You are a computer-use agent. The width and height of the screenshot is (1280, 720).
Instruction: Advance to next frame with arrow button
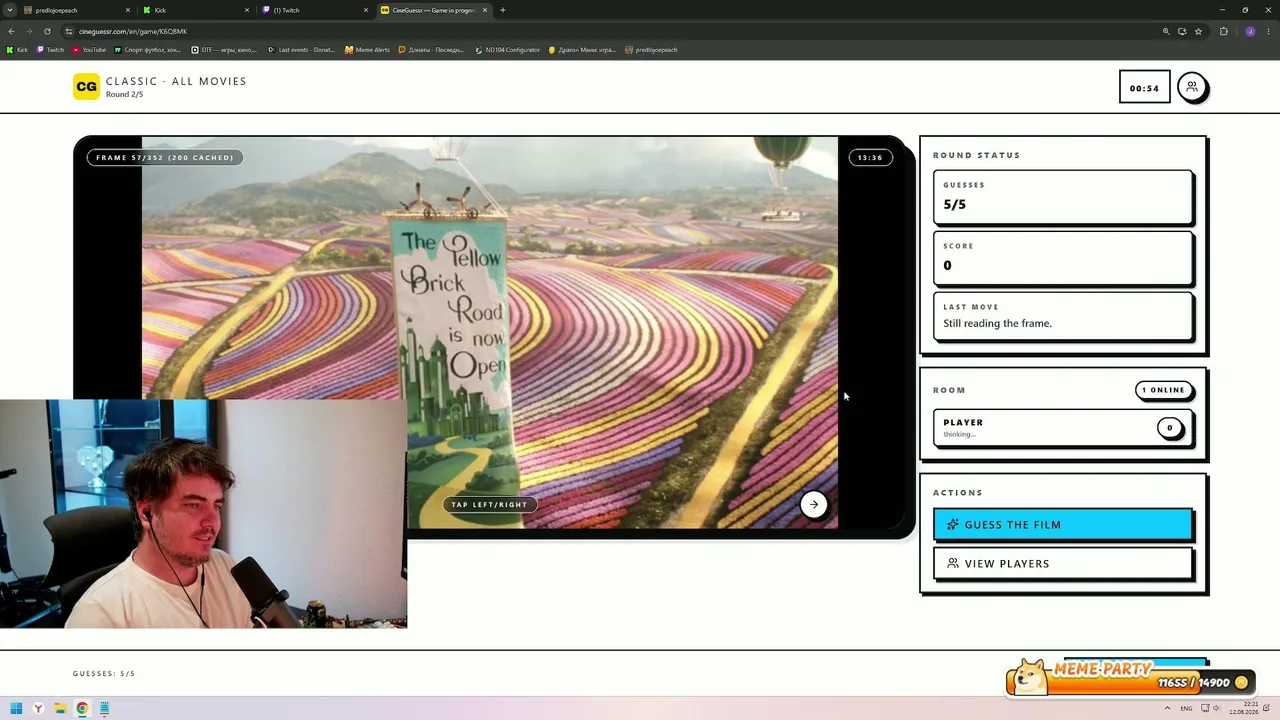click(814, 504)
